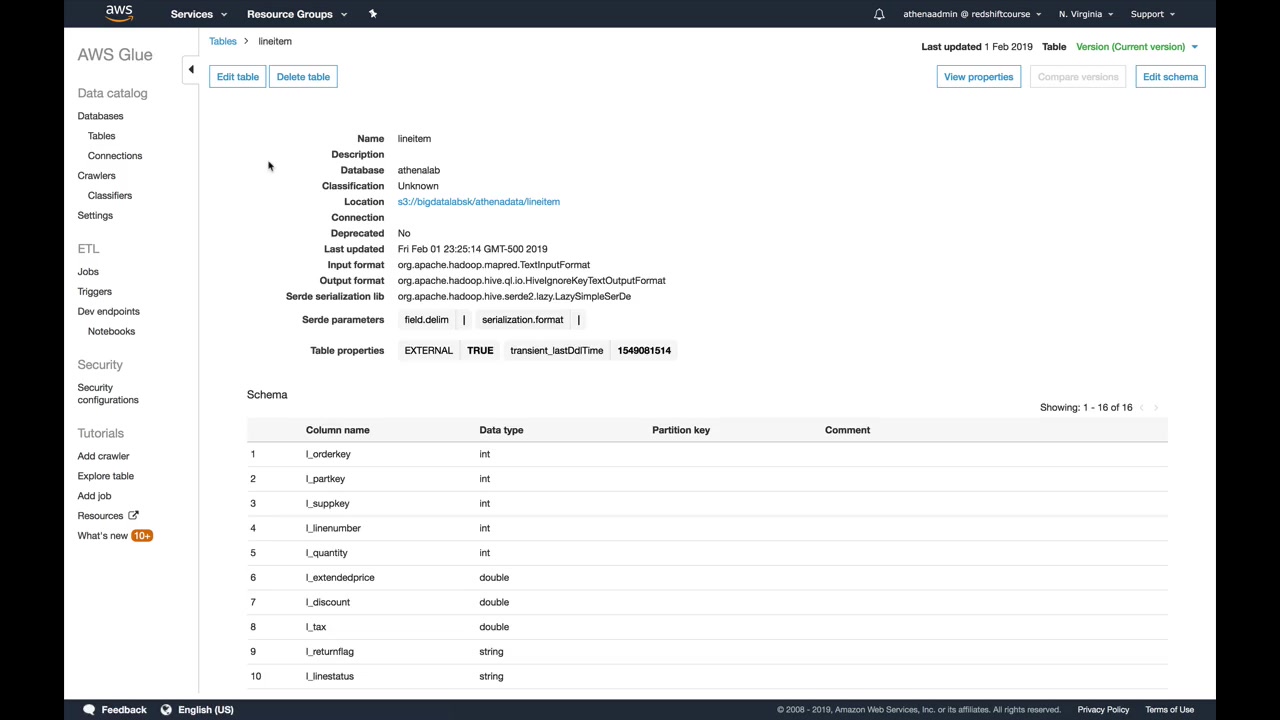Click the Partition key table header
Viewport: 1280px width, 720px height.
tap(681, 430)
